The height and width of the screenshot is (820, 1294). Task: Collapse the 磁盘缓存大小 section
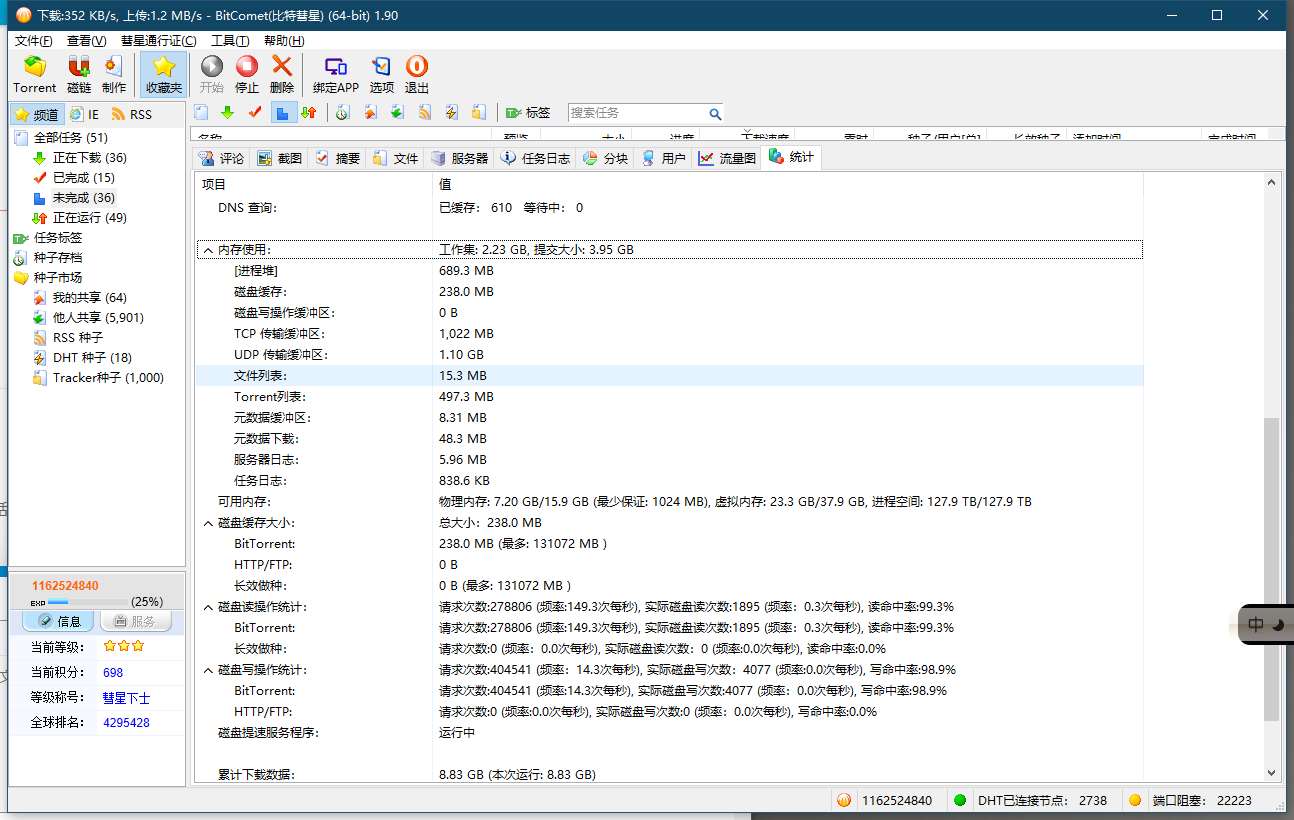(207, 523)
